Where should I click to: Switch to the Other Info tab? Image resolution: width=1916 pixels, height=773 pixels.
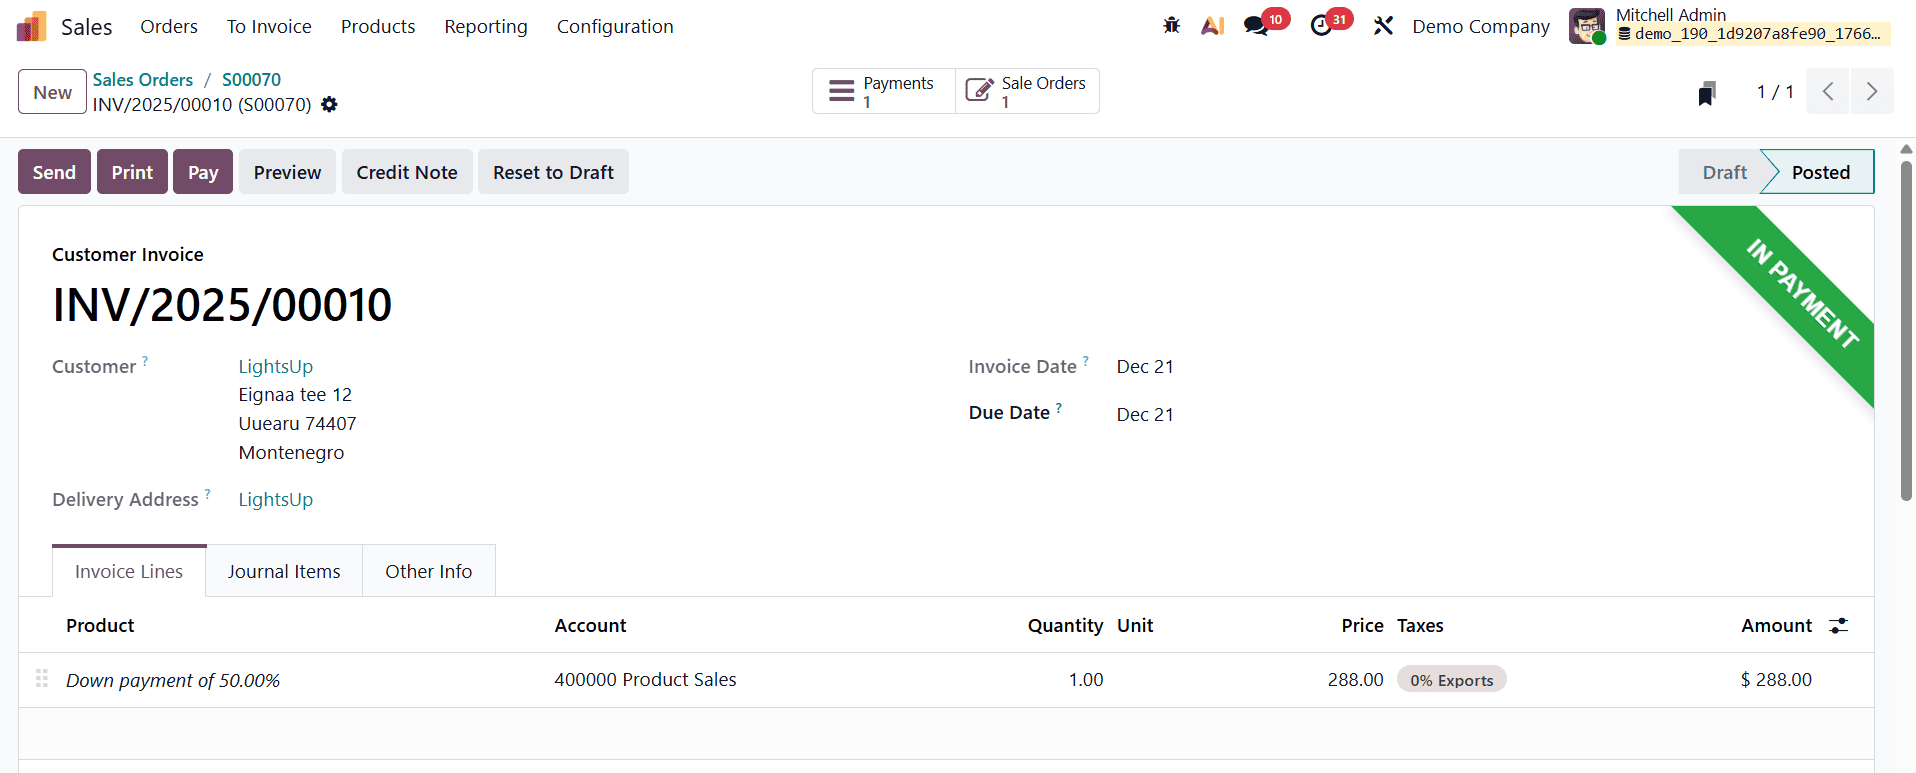[x=428, y=570]
